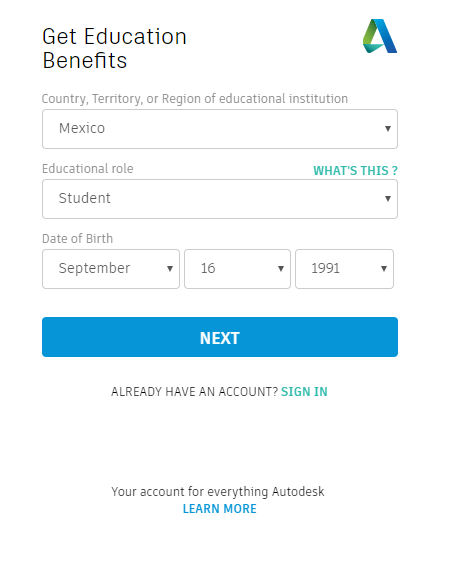
Task: Click the Educational role label
Action: pyautogui.click(x=88, y=169)
